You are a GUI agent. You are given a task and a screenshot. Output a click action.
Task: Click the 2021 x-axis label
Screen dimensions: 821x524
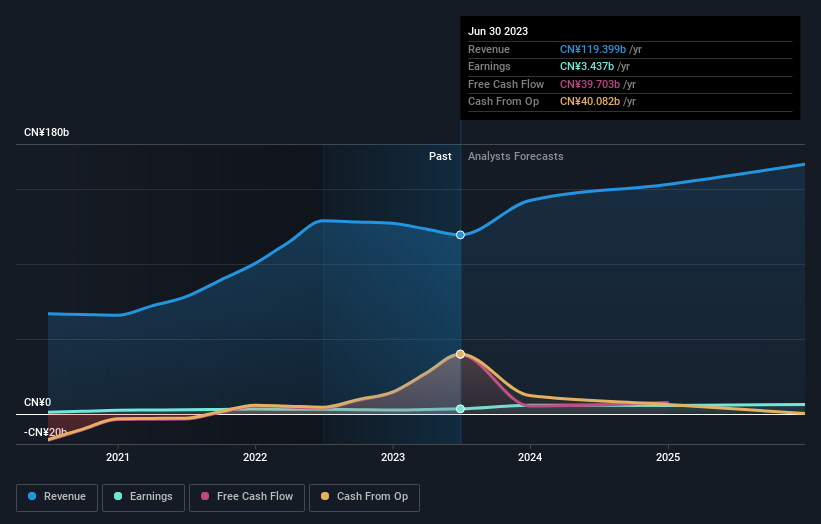click(118, 457)
